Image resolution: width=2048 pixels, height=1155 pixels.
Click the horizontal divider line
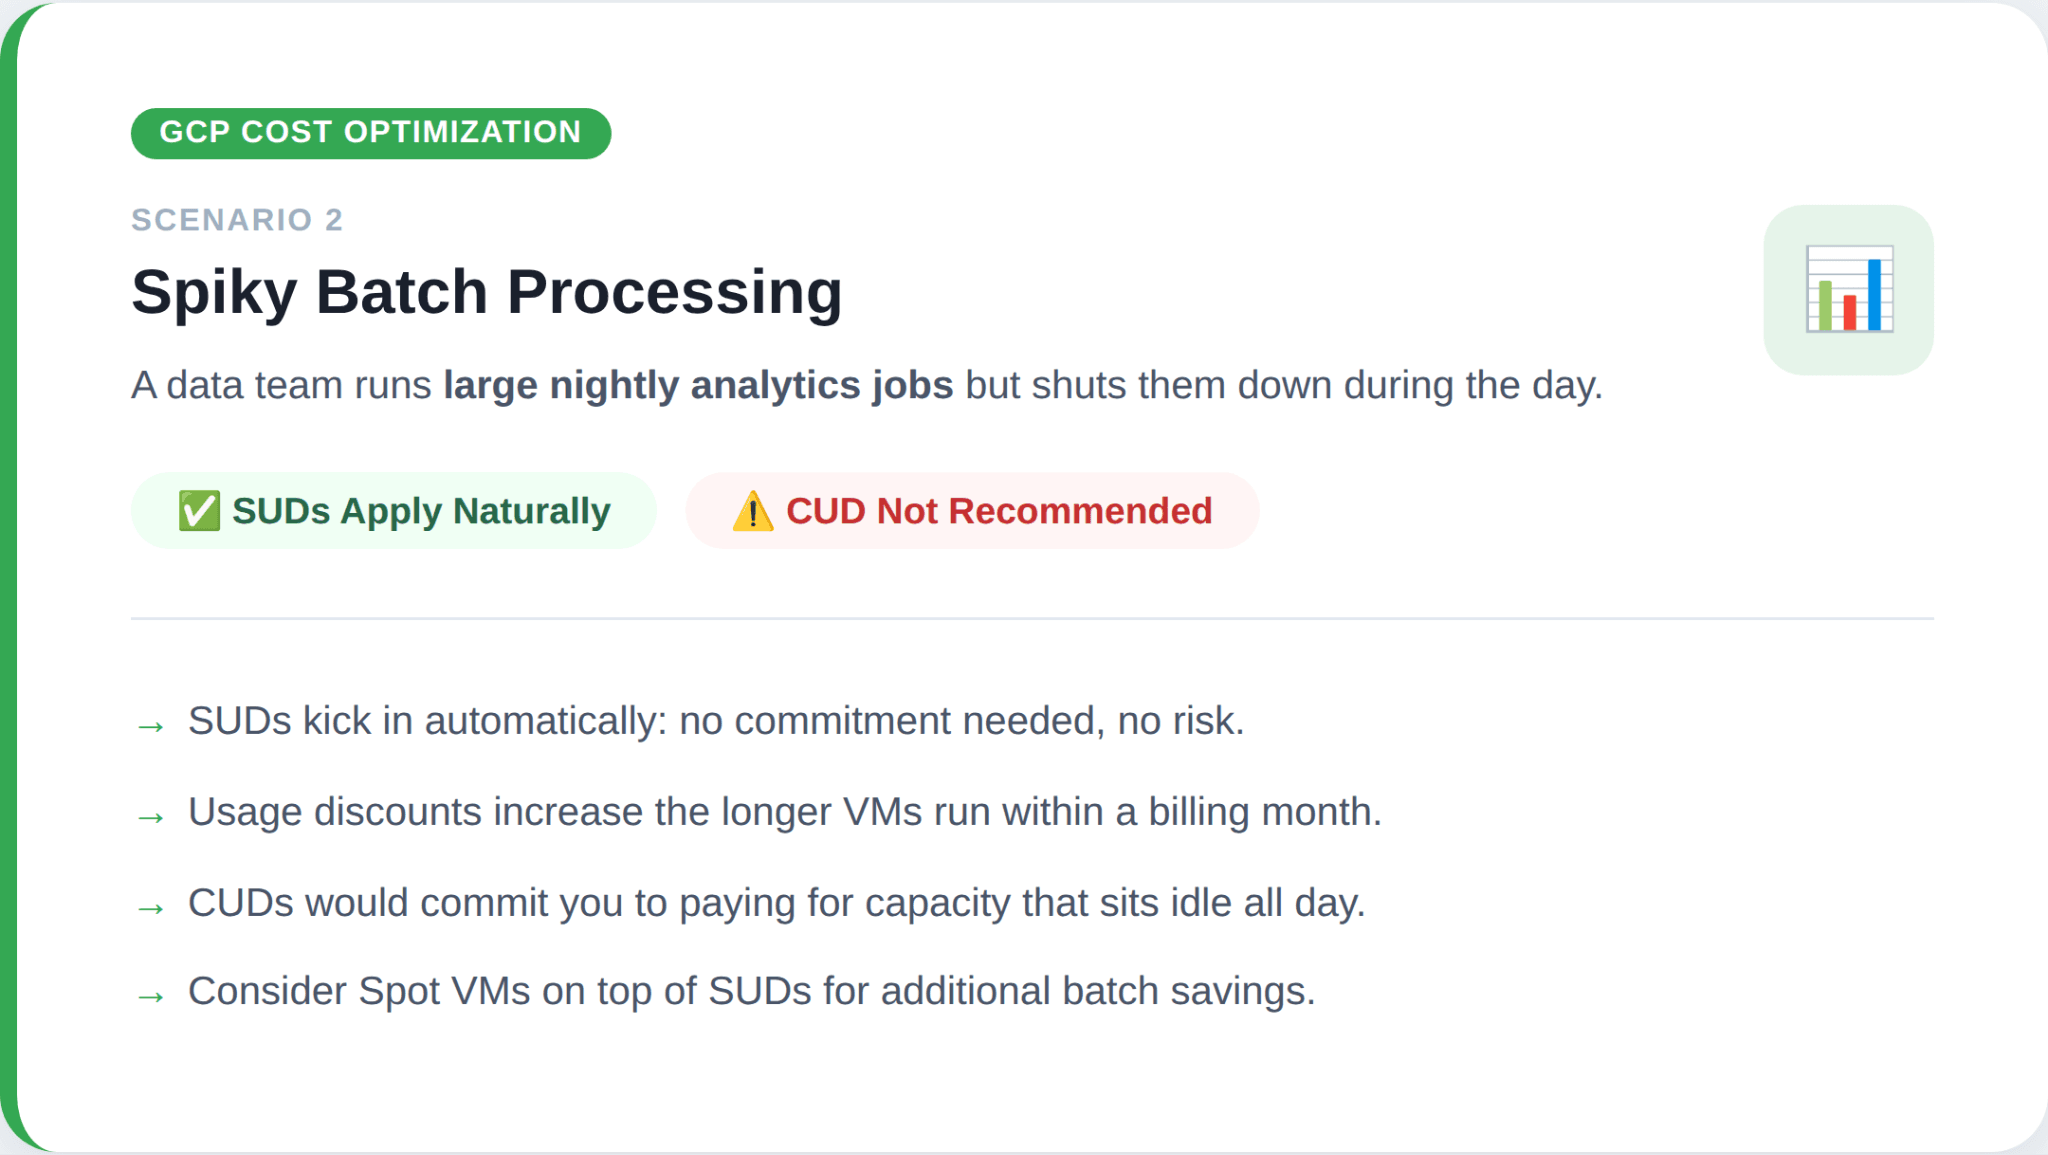pyautogui.click(x=1032, y=618)
